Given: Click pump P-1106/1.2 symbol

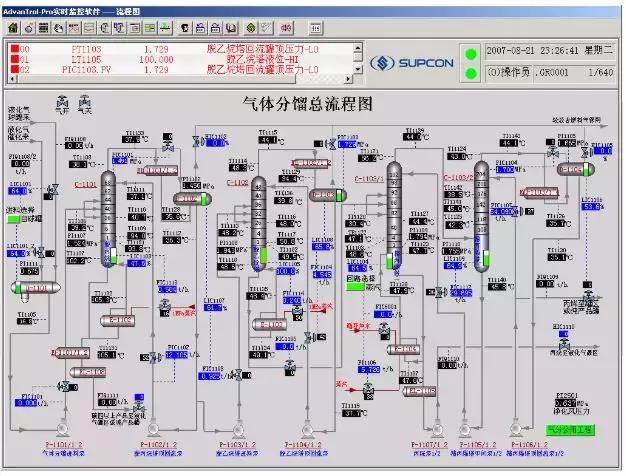Looking at the screenshot, I should (515, 429).
